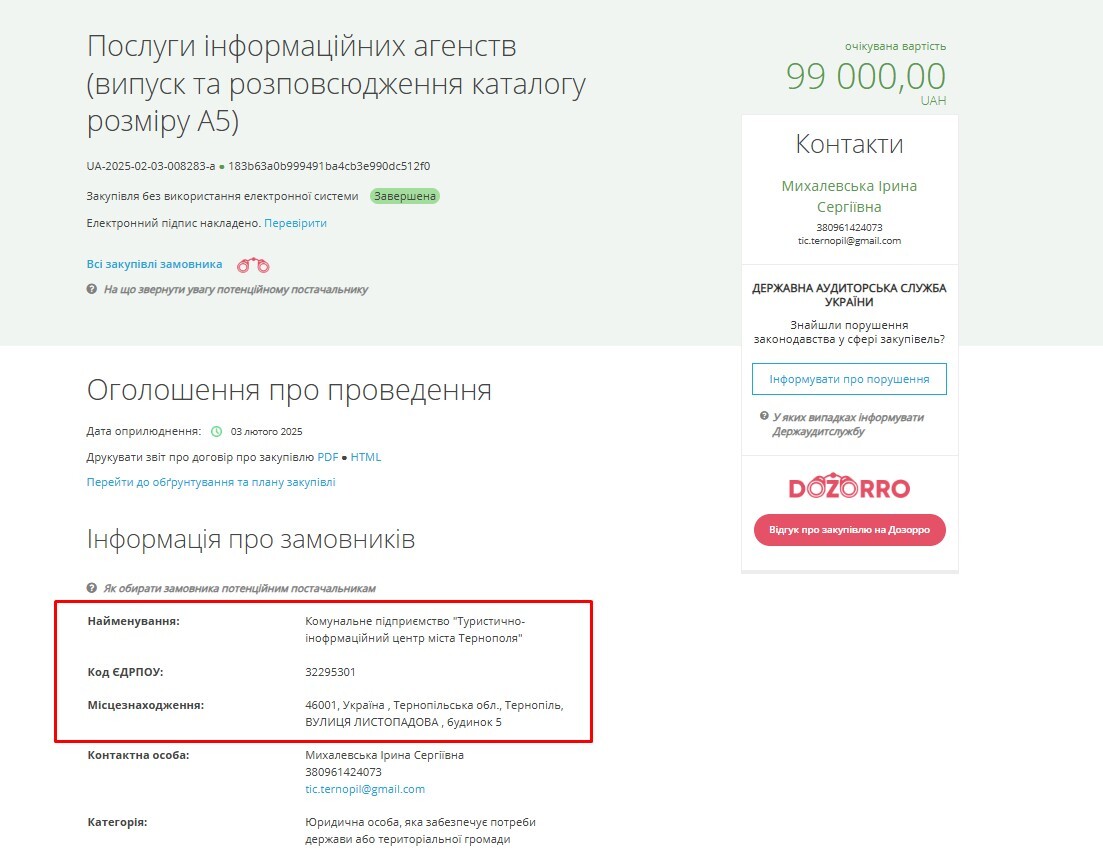This screenshot has height=863, width=1103.
Task: Open the PDF contract report
Action: click(x=328, y=457)
